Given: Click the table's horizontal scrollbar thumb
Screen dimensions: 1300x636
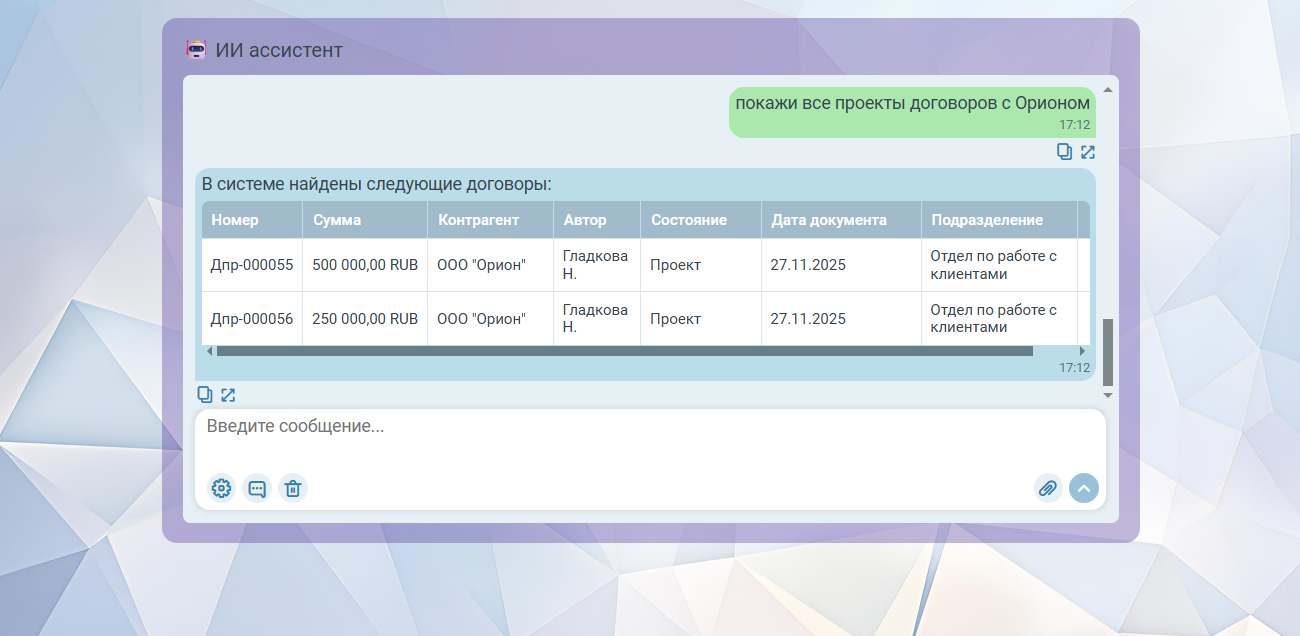Looking at the screenshot, I should 624,351.
